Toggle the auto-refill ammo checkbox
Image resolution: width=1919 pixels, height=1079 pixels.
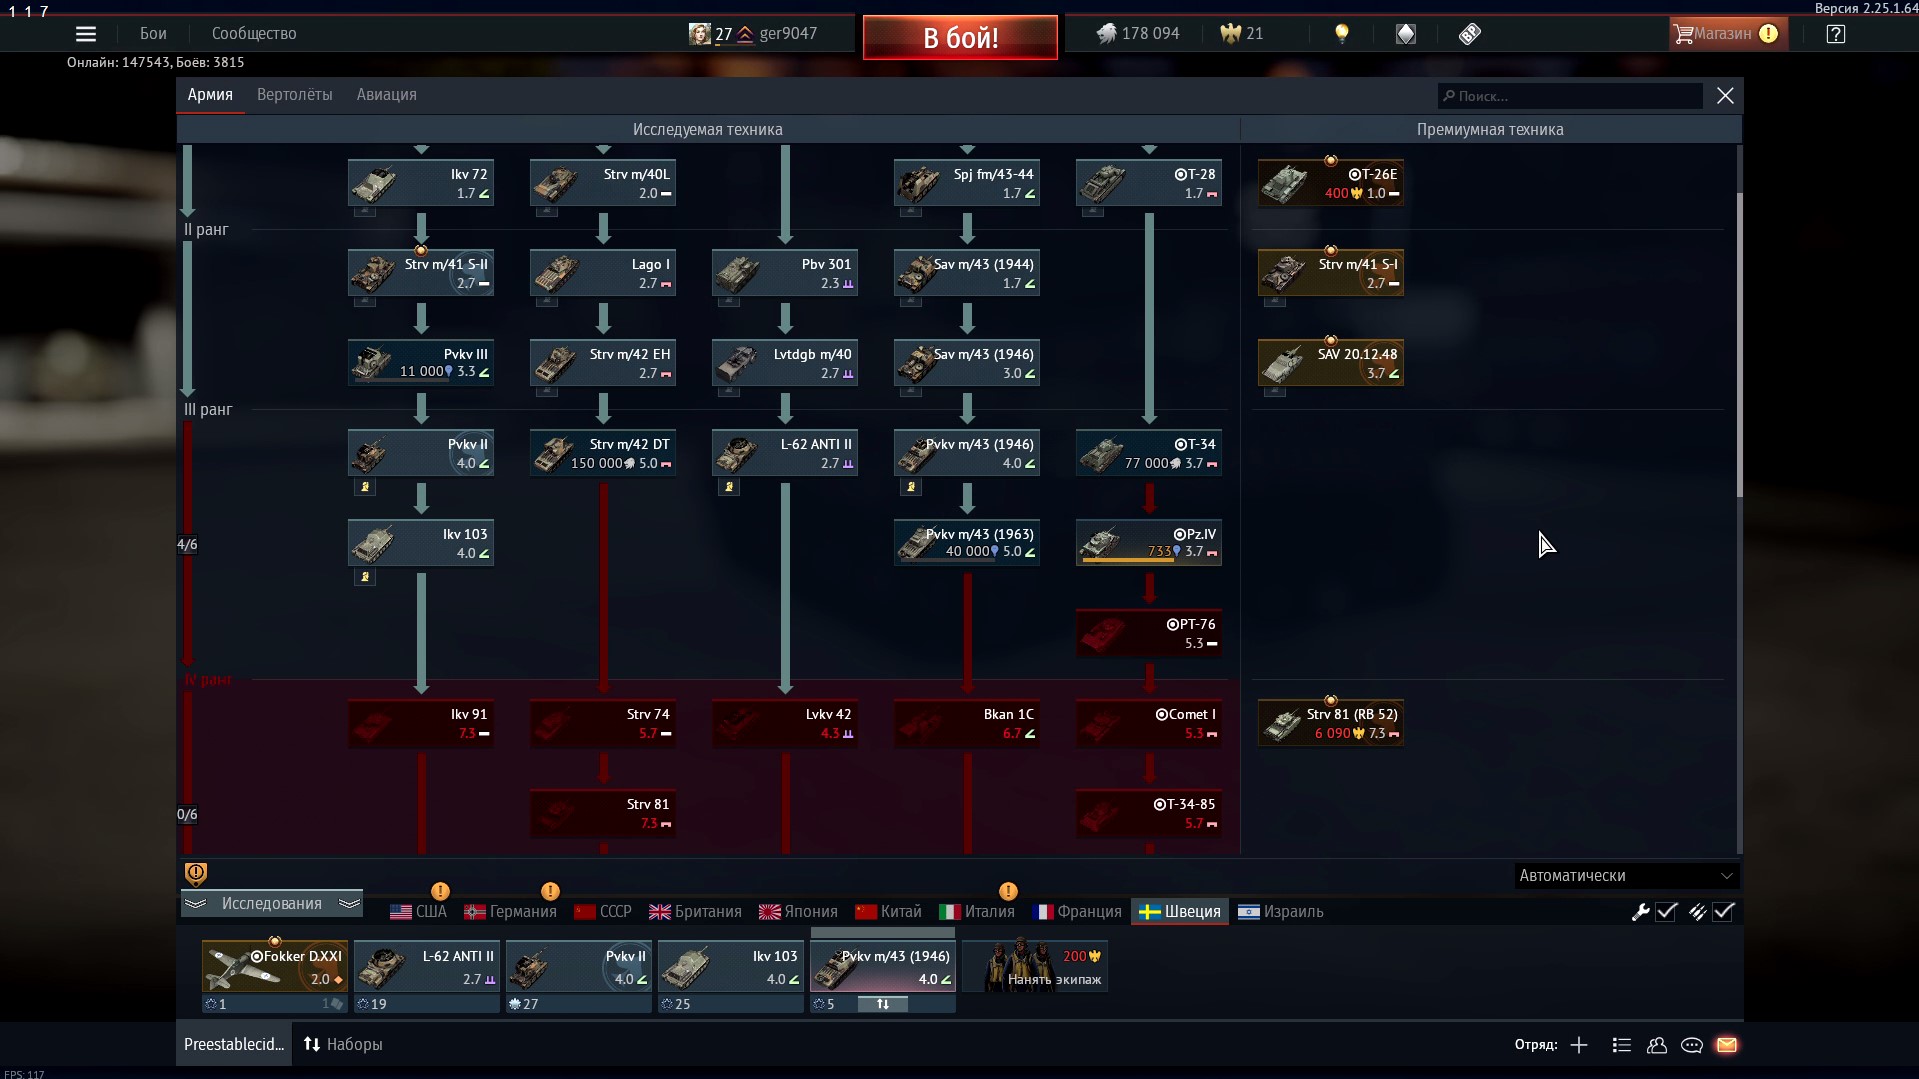[1723, 912]
